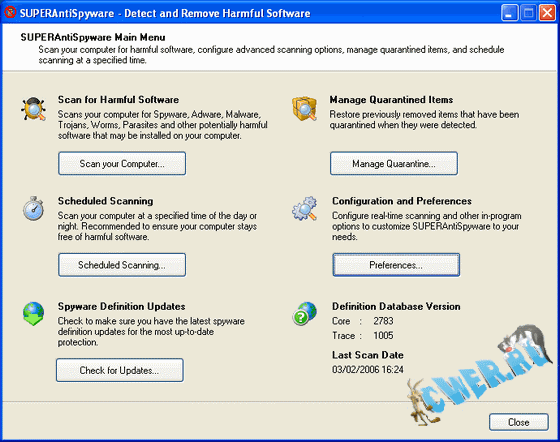The width and height of the screenshot is (560, 442).
Task: Click the Core version number 2783
Action: coord(383,321)
